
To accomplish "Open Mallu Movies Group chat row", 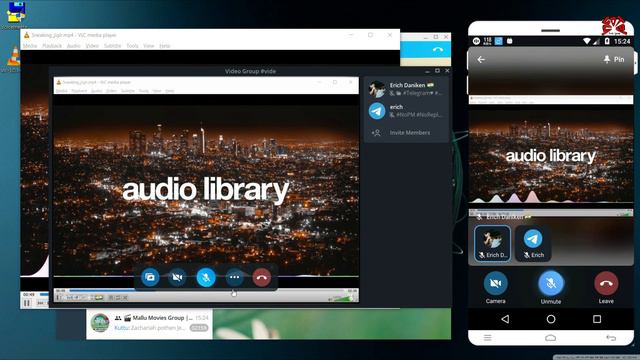I will point(149,324).
